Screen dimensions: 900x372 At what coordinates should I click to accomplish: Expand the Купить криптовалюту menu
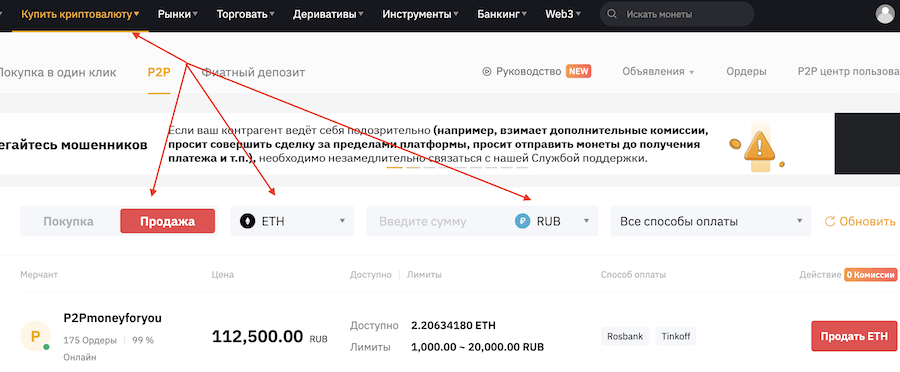pos(80,14)
